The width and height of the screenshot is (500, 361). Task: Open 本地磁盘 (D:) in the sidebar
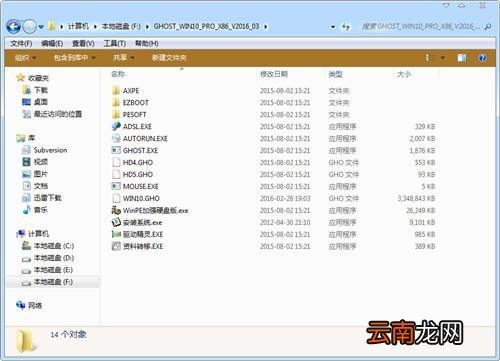(48, 258)
